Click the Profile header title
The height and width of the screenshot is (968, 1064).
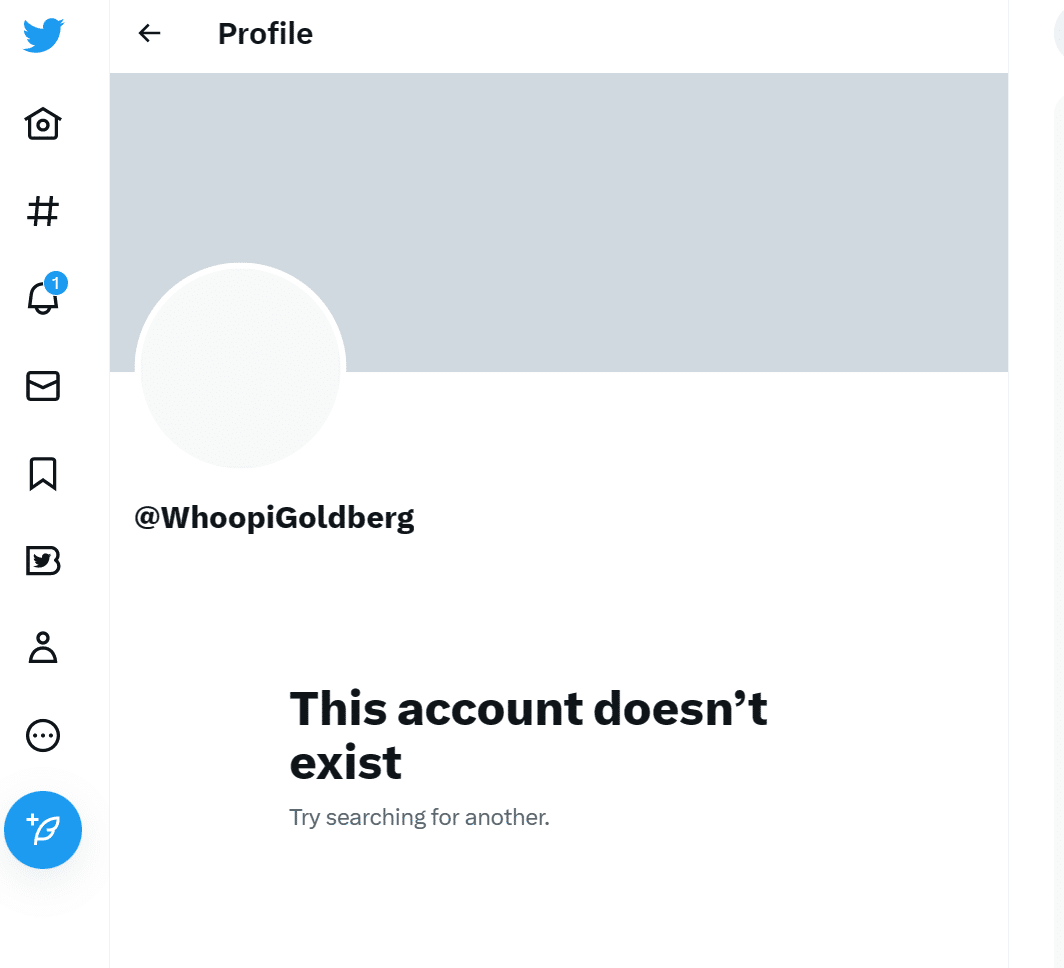(265, 34)
